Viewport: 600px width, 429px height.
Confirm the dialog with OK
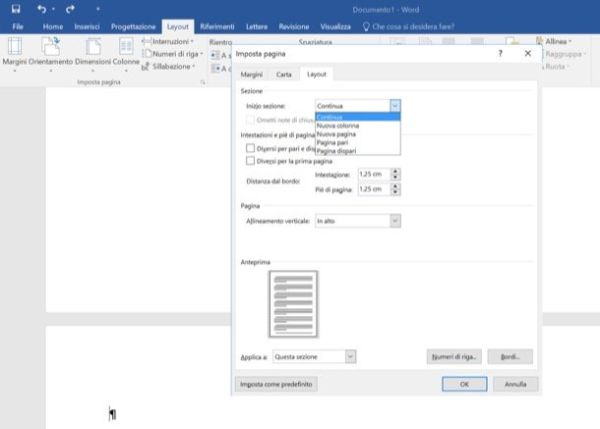pyautogui.click(x=465, y=384)
